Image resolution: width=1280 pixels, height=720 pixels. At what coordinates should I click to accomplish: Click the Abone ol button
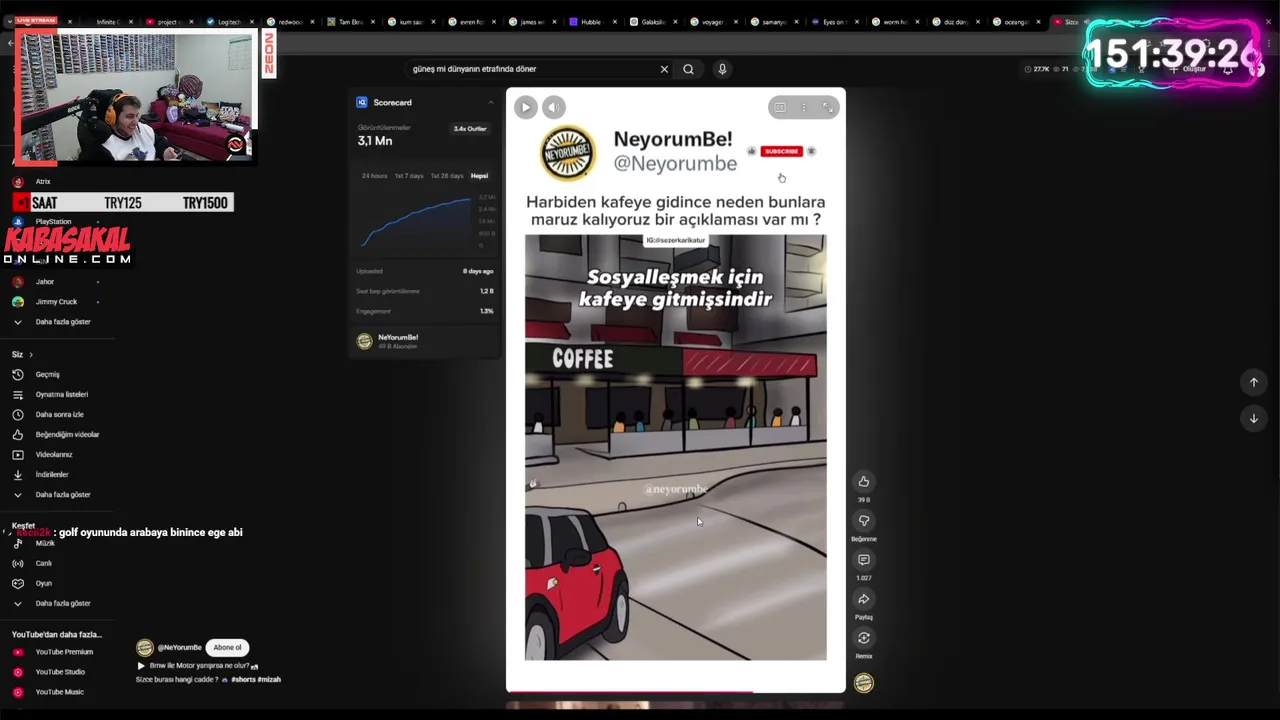click(227, 647)
